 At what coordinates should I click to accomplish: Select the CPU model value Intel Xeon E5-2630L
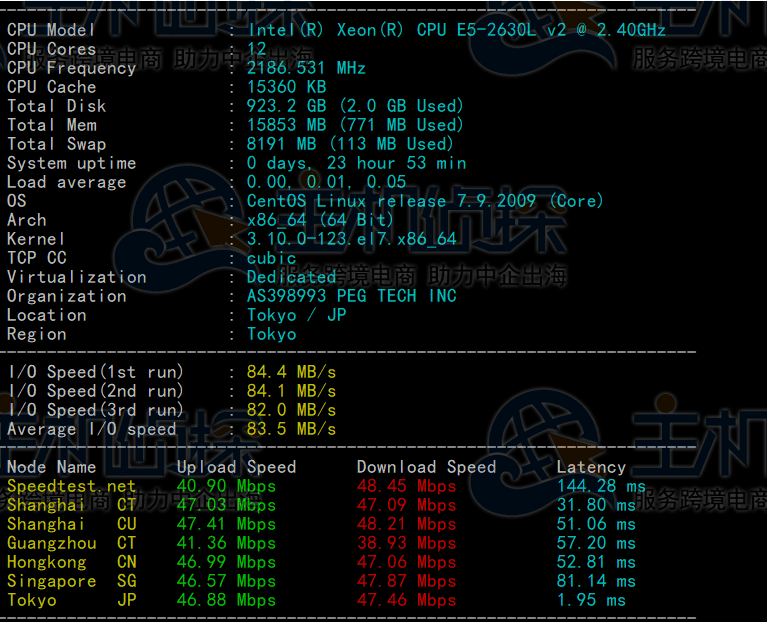coord(456,30)
